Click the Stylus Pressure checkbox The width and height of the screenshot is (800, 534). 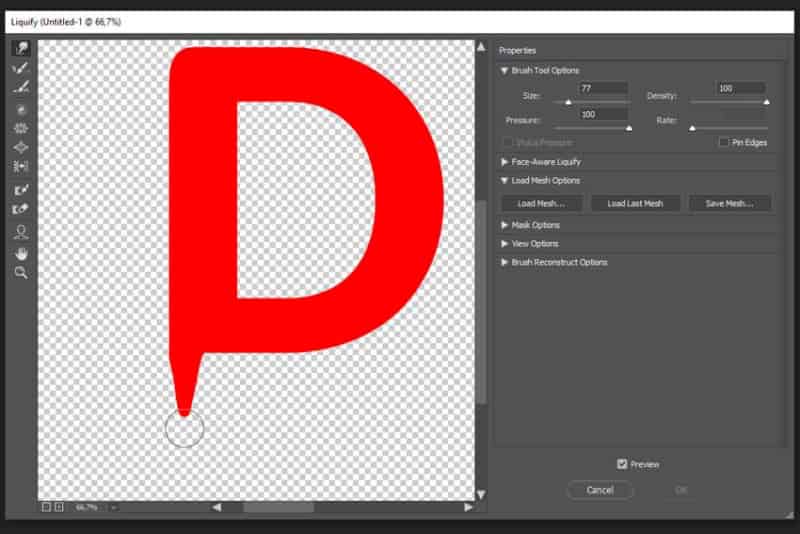click(508, 142)
